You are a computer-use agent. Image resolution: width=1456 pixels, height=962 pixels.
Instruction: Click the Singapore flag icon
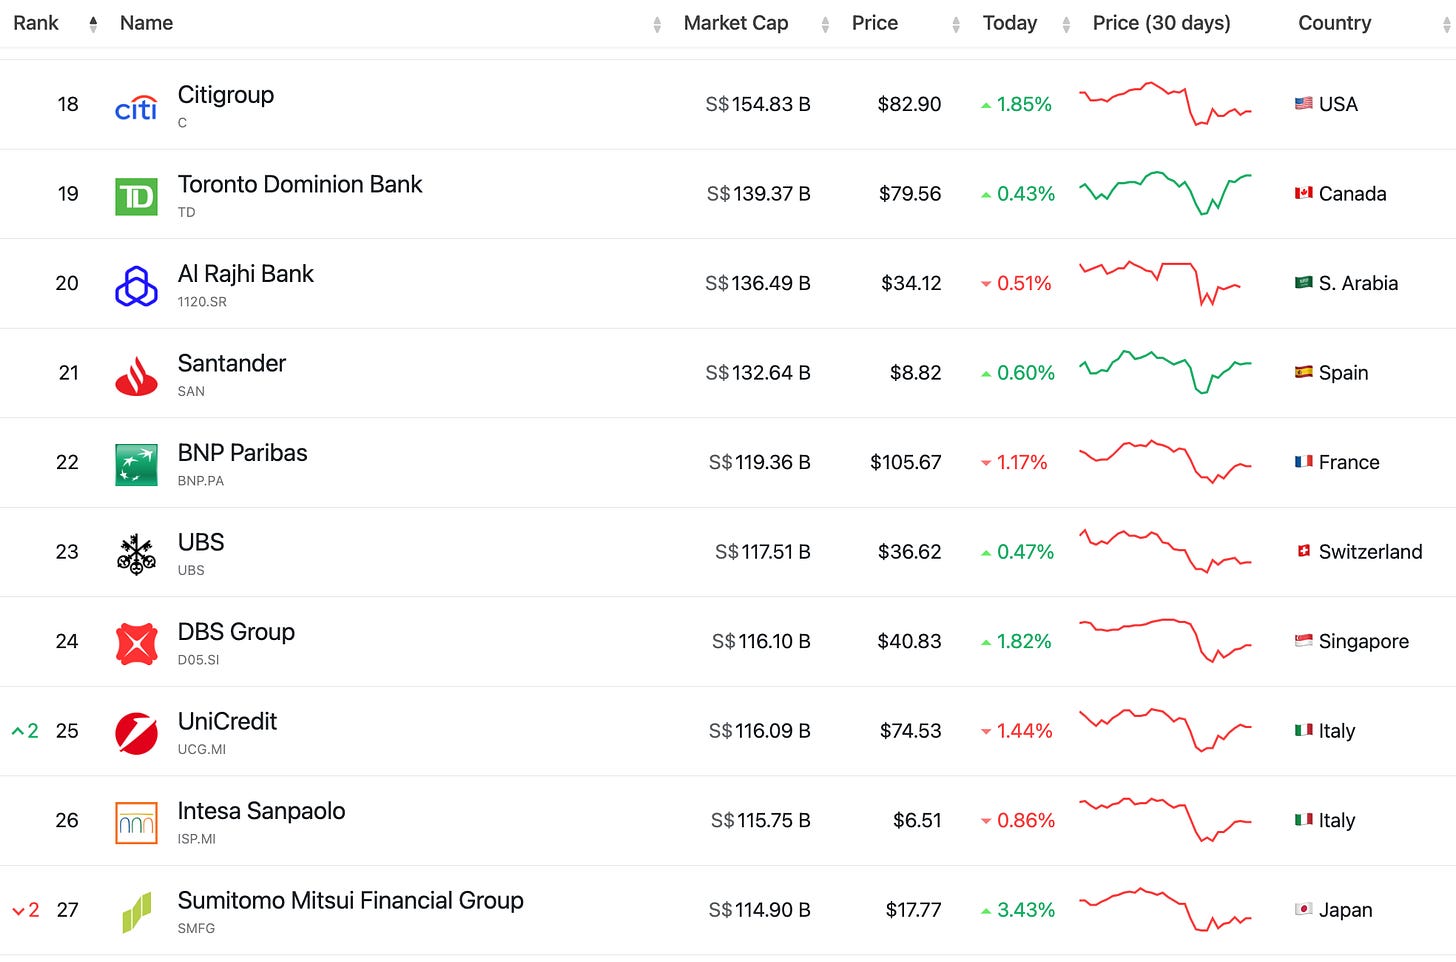pyautogui.click(x=1304, y=640)
